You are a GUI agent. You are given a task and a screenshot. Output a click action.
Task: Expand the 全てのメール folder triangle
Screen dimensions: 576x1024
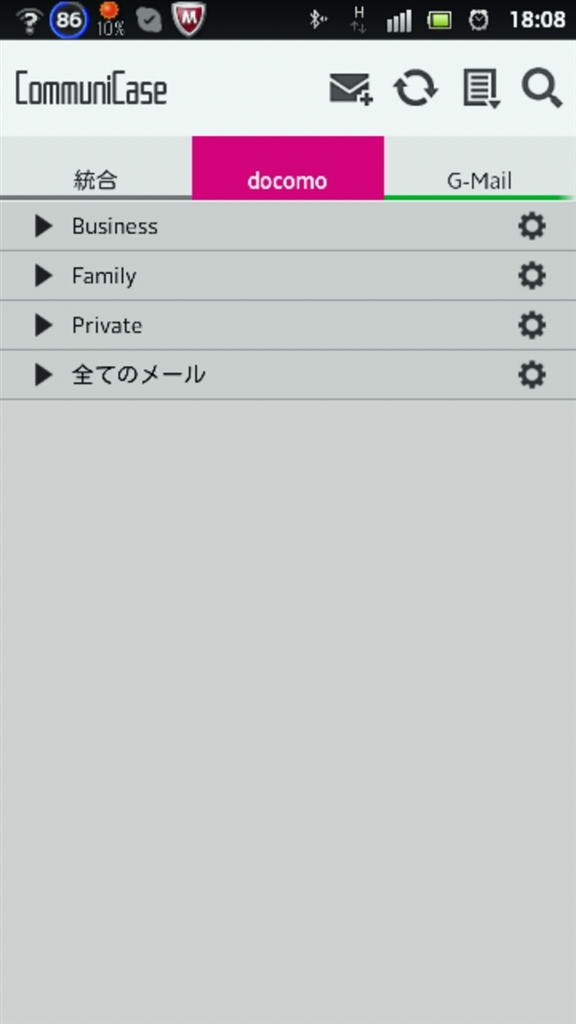tap(44, 375)
